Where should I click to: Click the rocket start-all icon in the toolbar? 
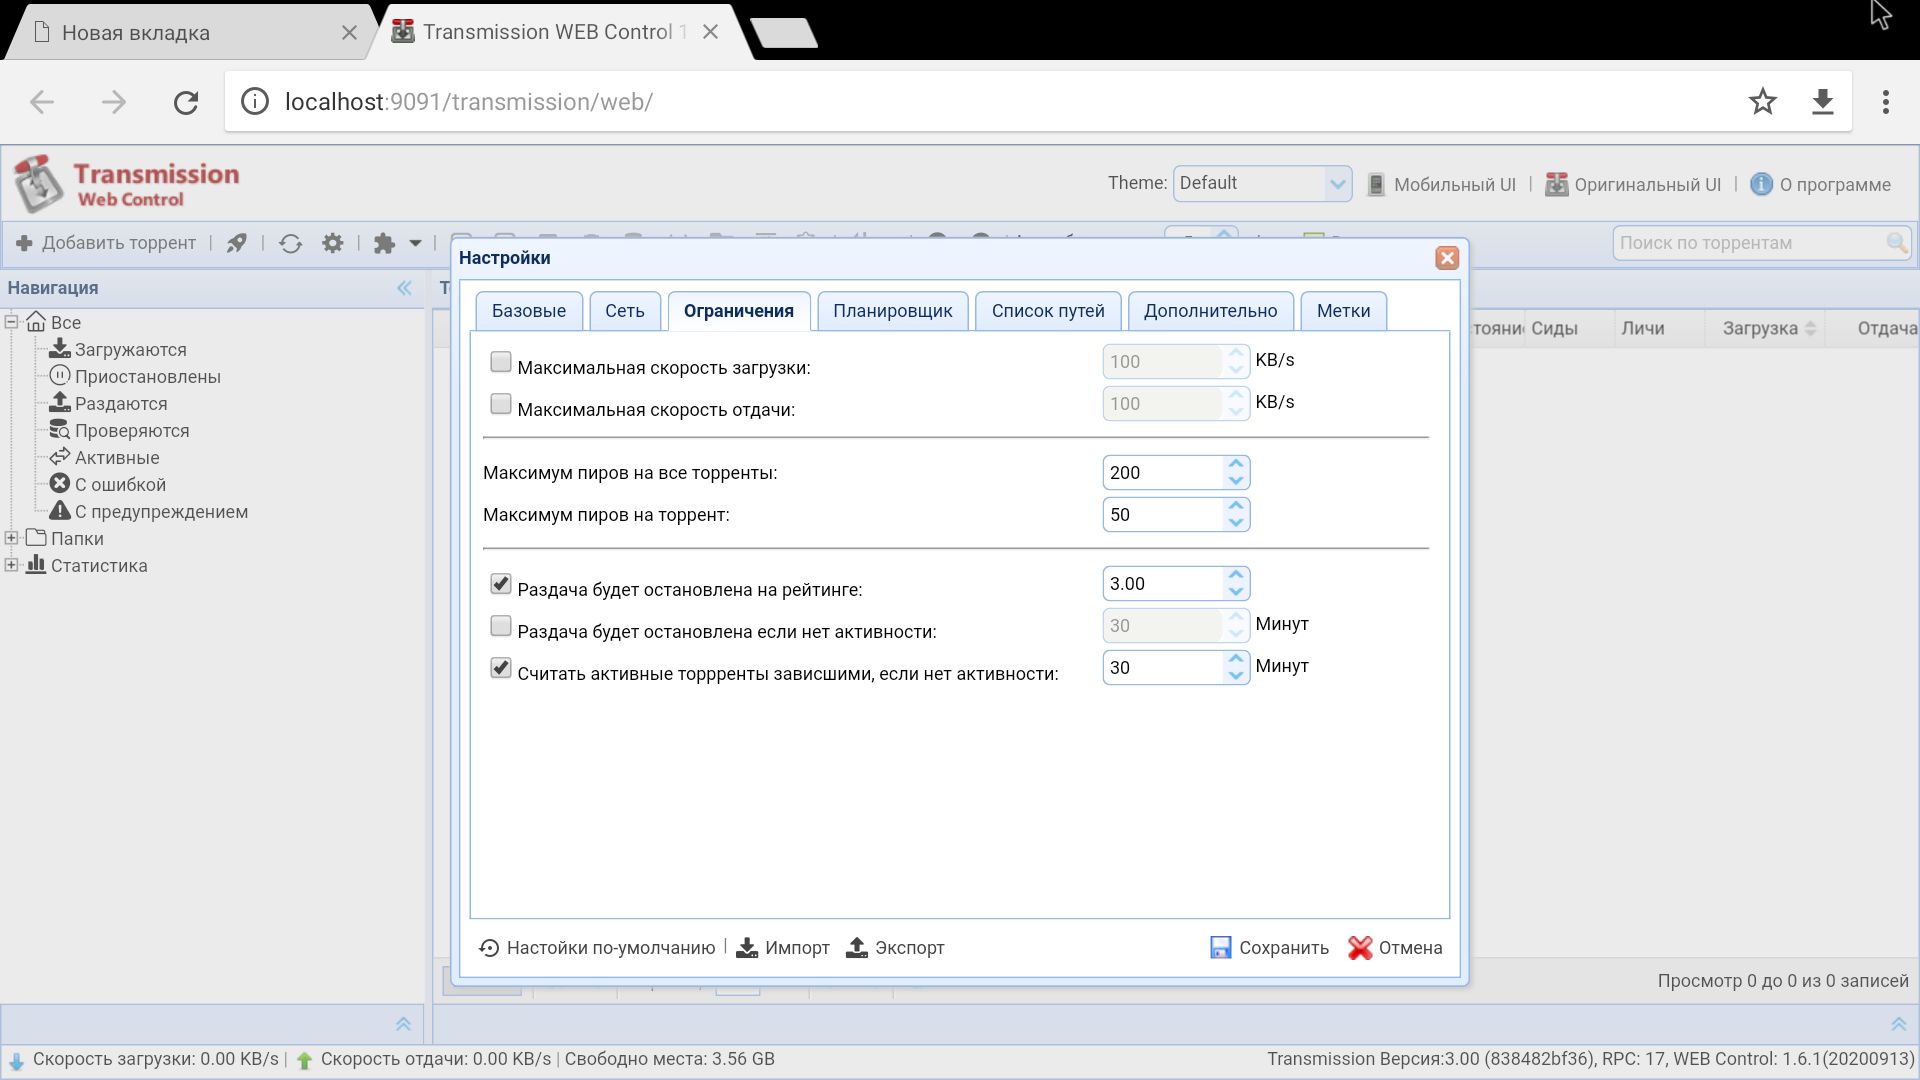click(237, 243)
